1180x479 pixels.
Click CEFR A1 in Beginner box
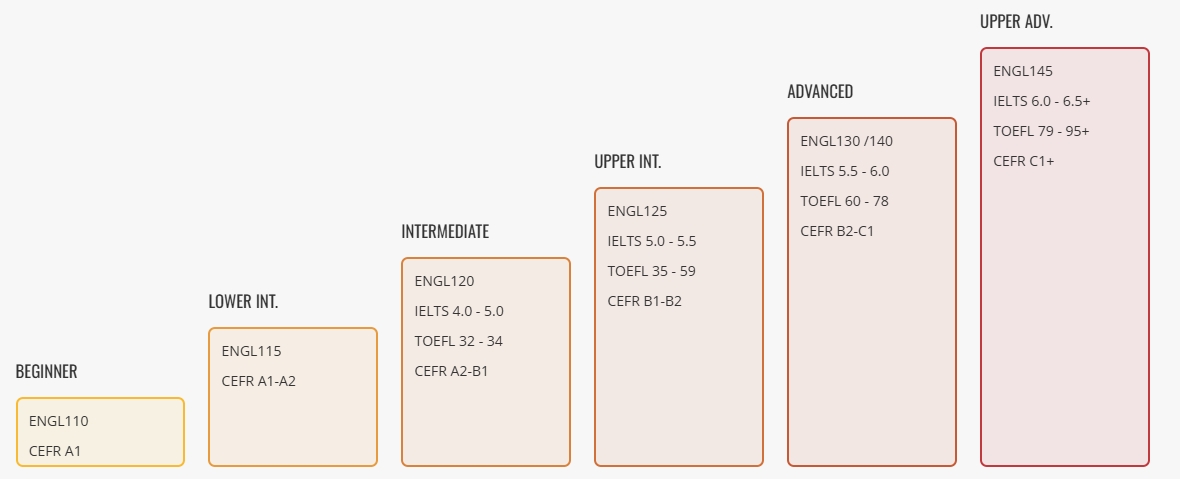[55, 451]
